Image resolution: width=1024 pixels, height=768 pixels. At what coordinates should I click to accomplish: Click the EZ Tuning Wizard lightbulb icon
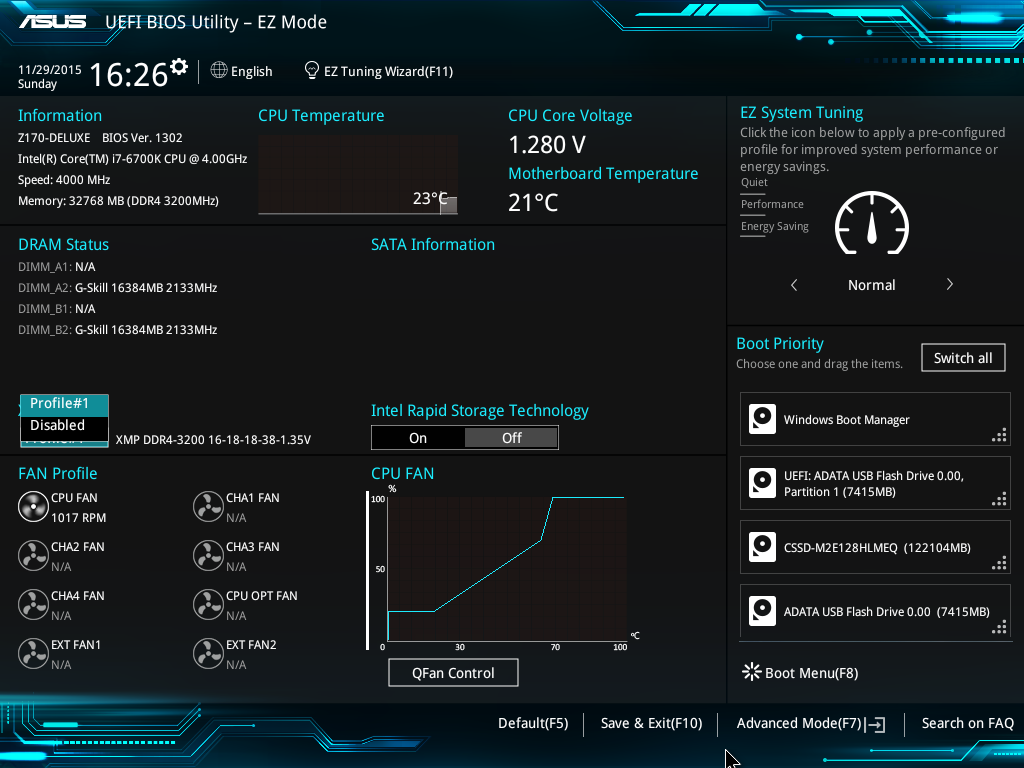[x=312, y=70]
